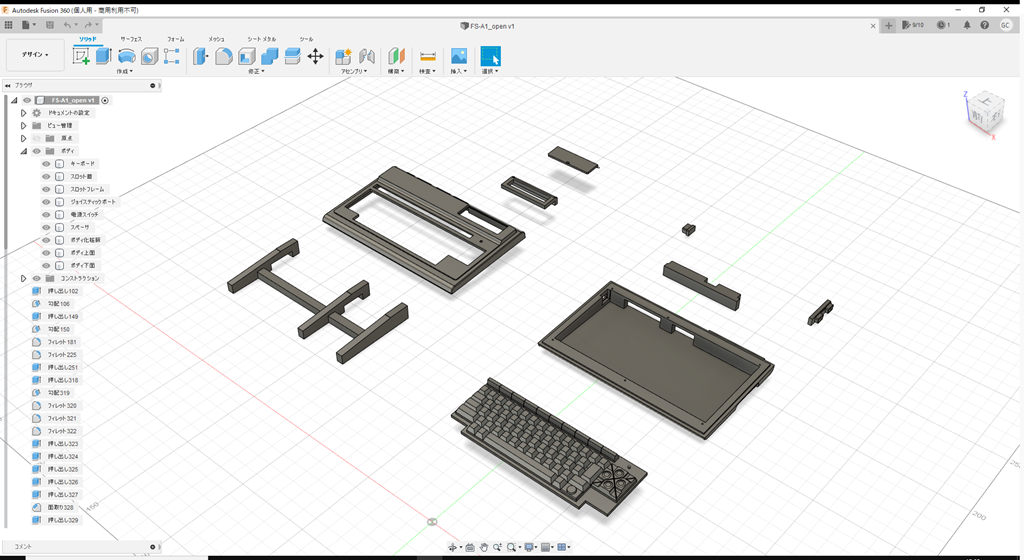Screen dimensions: 1024x560
Task: Switch to the サーフェス tab
Action: tap(131, 39)
